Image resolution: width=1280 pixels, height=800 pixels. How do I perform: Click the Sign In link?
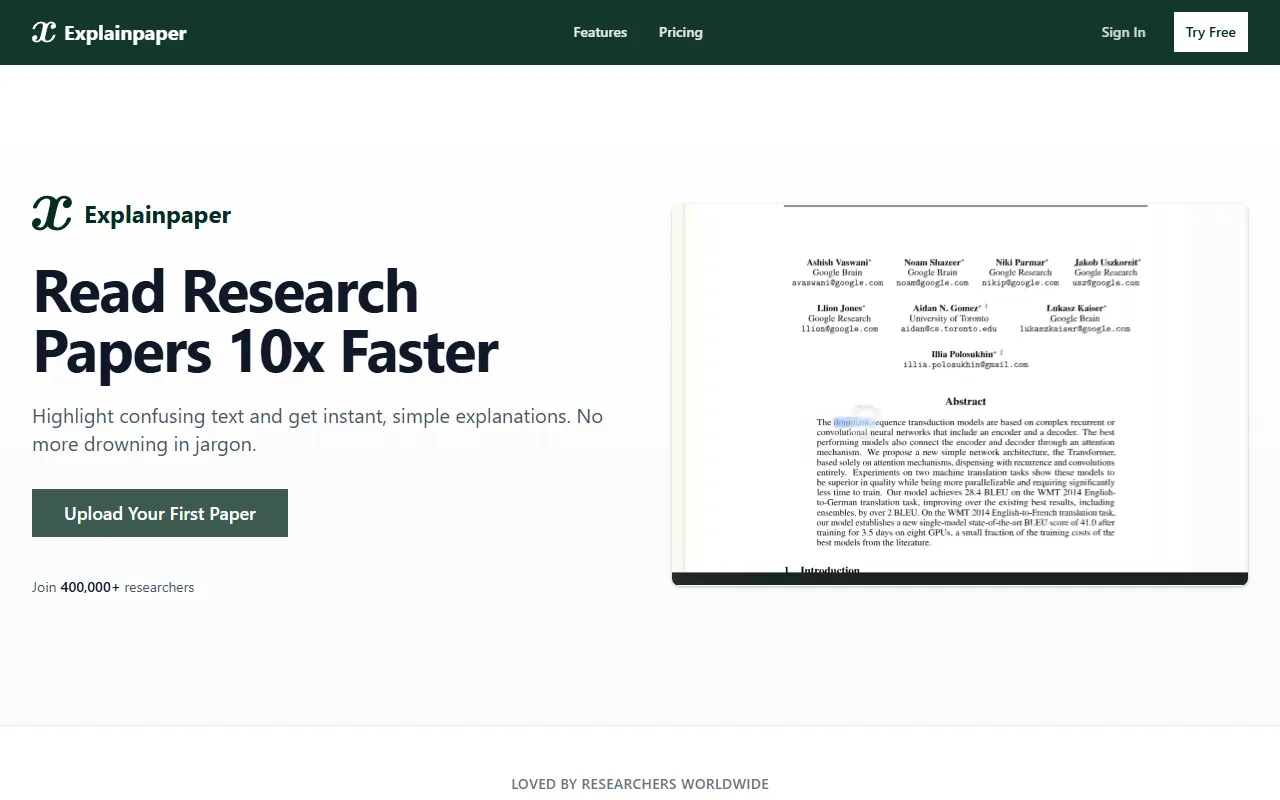pyautogui.click(x=1123, y=32)
